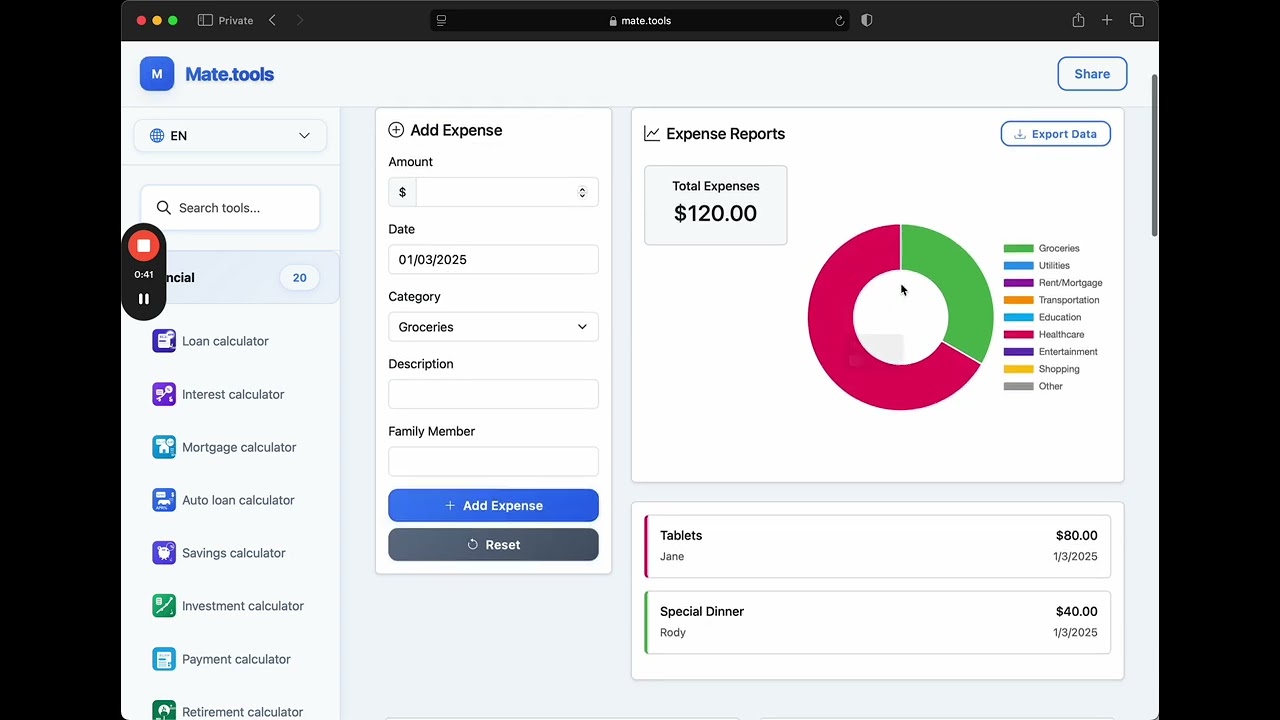Show Safari tab overview
This screenshot has height=720, width=1280.
pos(1137,20)
